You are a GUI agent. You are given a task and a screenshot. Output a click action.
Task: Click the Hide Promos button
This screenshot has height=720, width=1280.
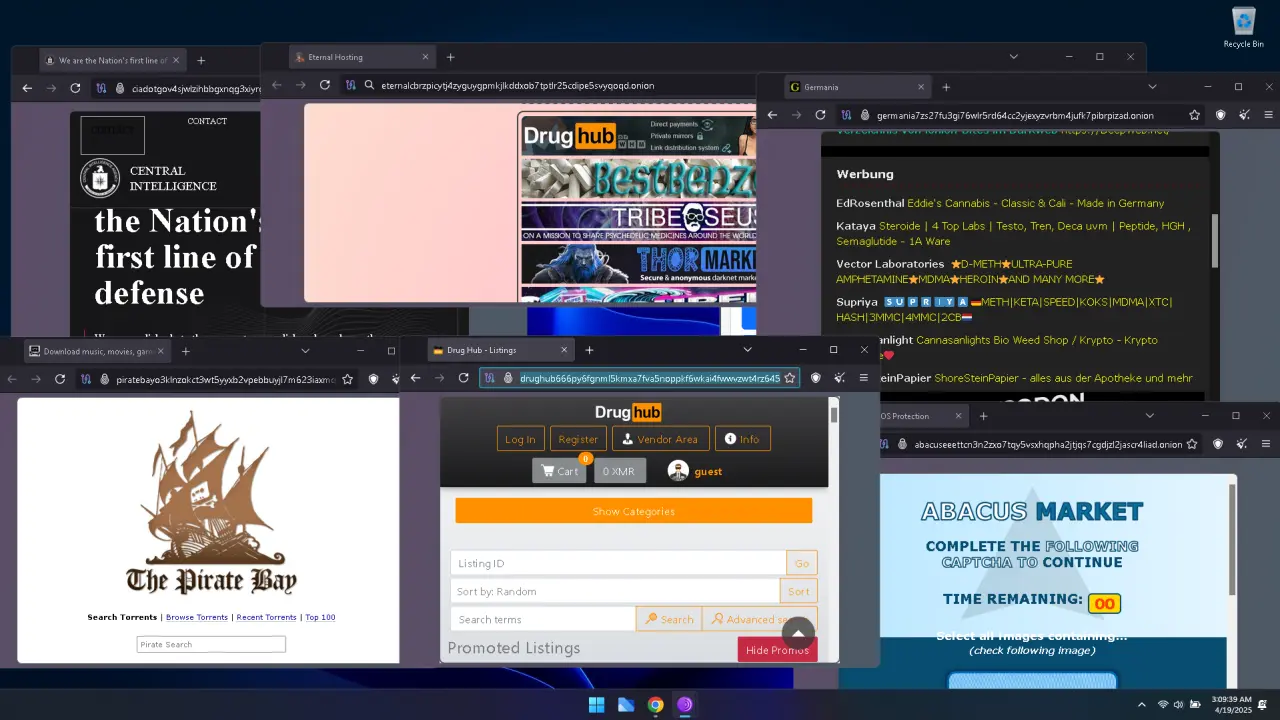tap(777, 650)
